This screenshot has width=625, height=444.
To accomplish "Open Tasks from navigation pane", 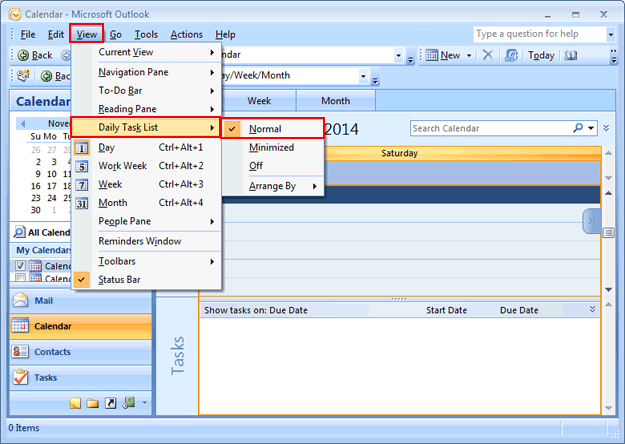I will click(x=80, y=377).
